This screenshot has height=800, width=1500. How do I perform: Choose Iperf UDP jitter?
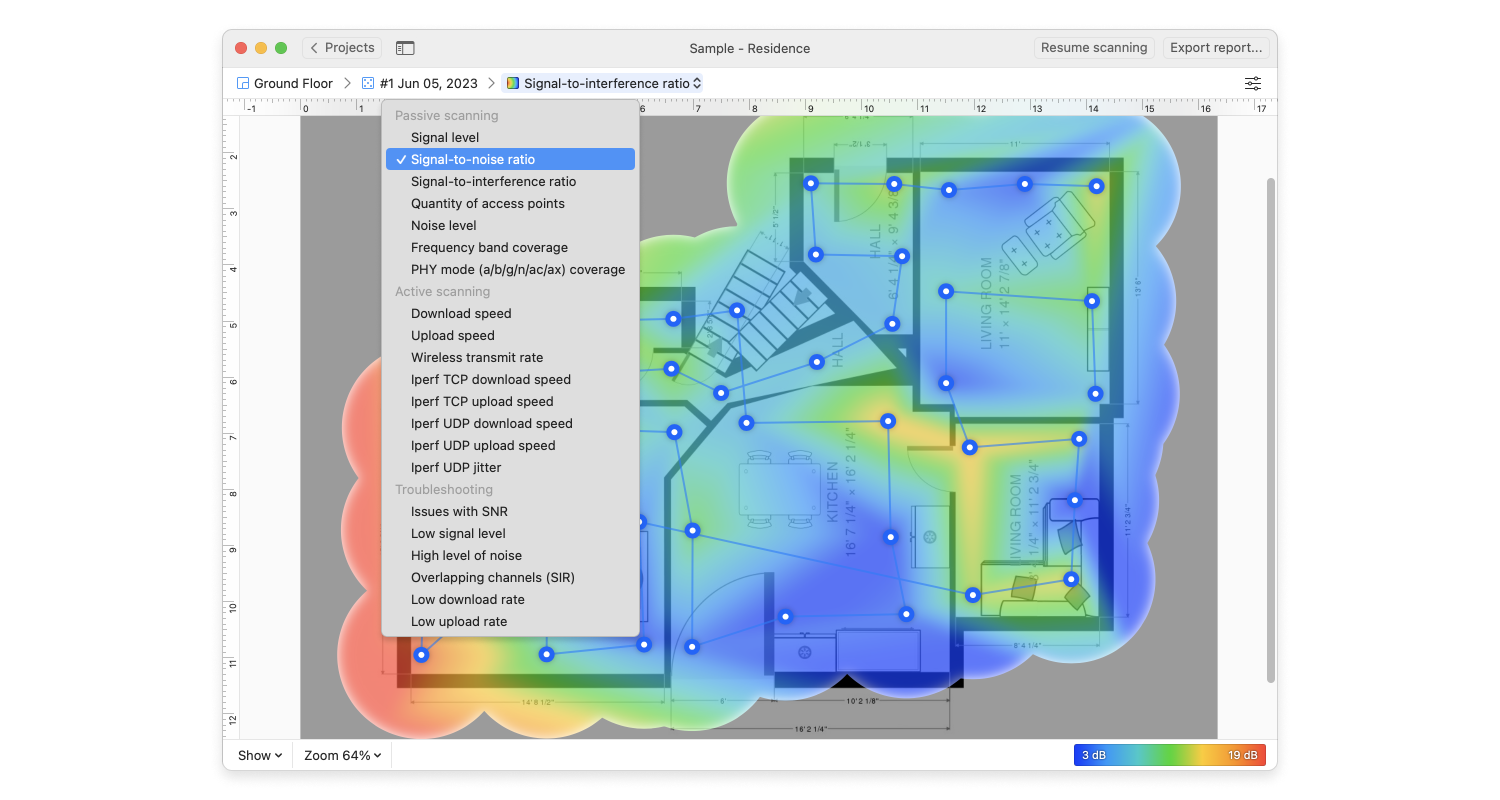[x=510, y=468]
